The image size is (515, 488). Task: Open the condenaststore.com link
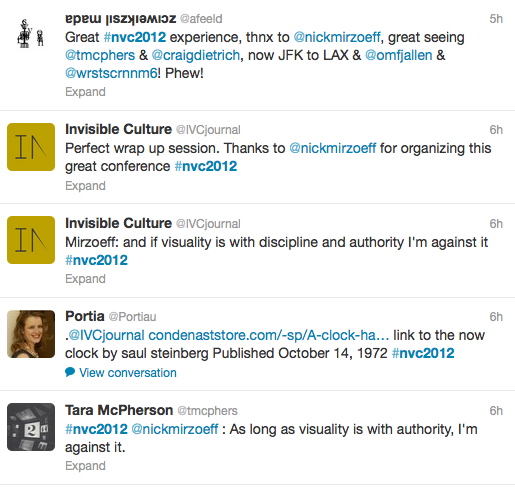(269, 335)
